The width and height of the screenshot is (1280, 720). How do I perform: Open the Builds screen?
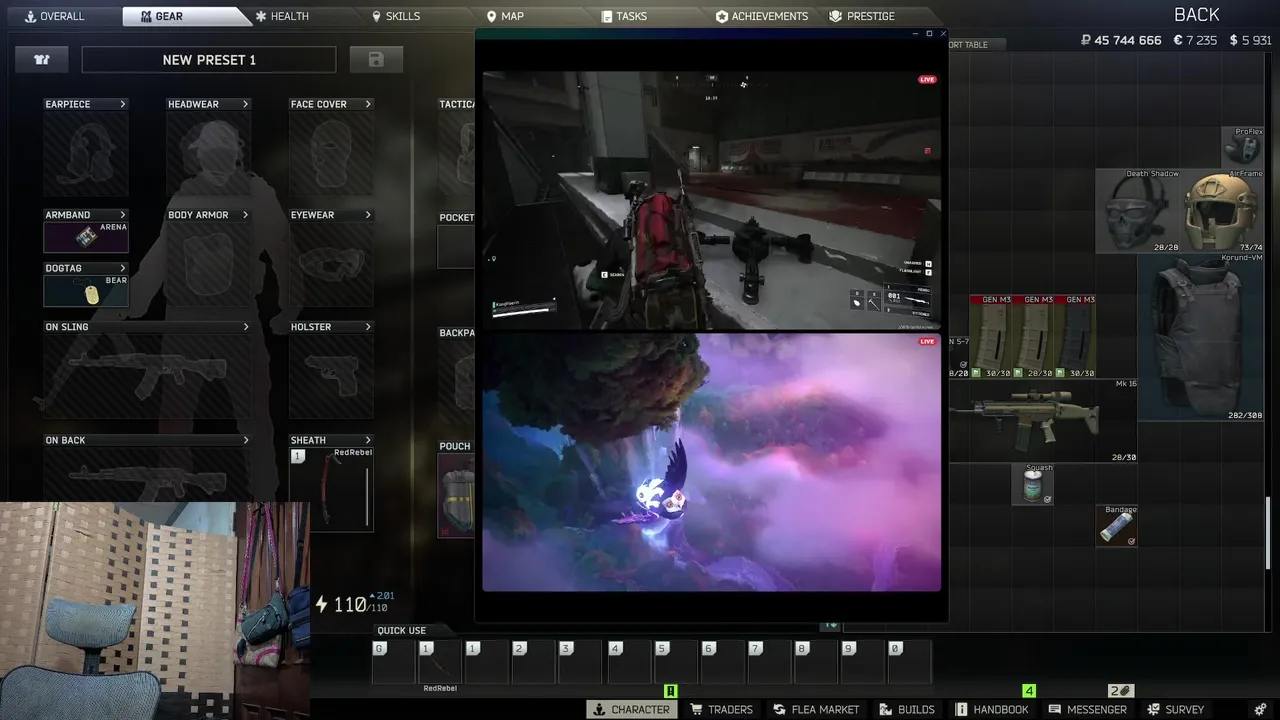pos(907,709)
